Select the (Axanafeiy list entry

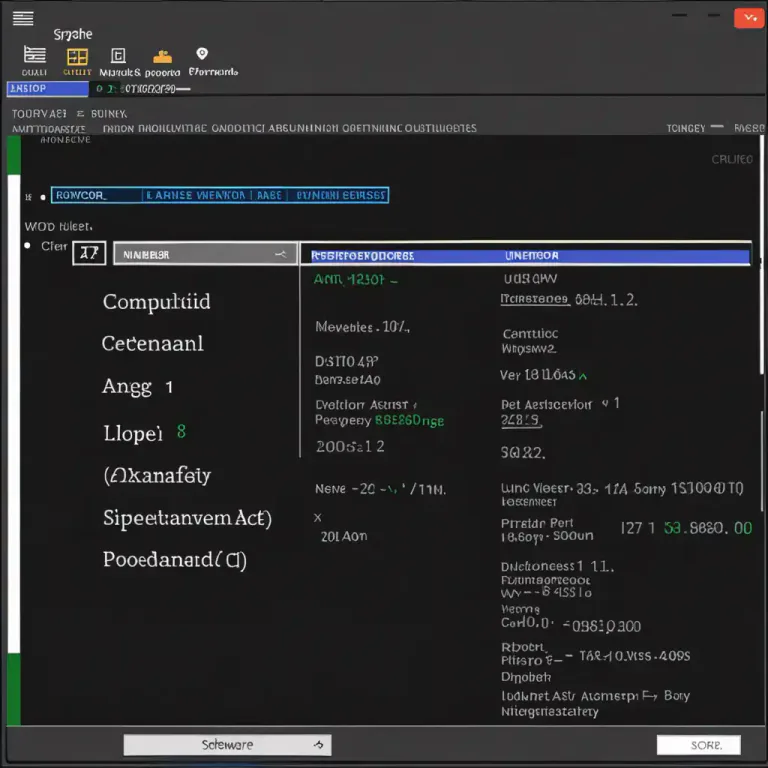click(x=157, y=475)
